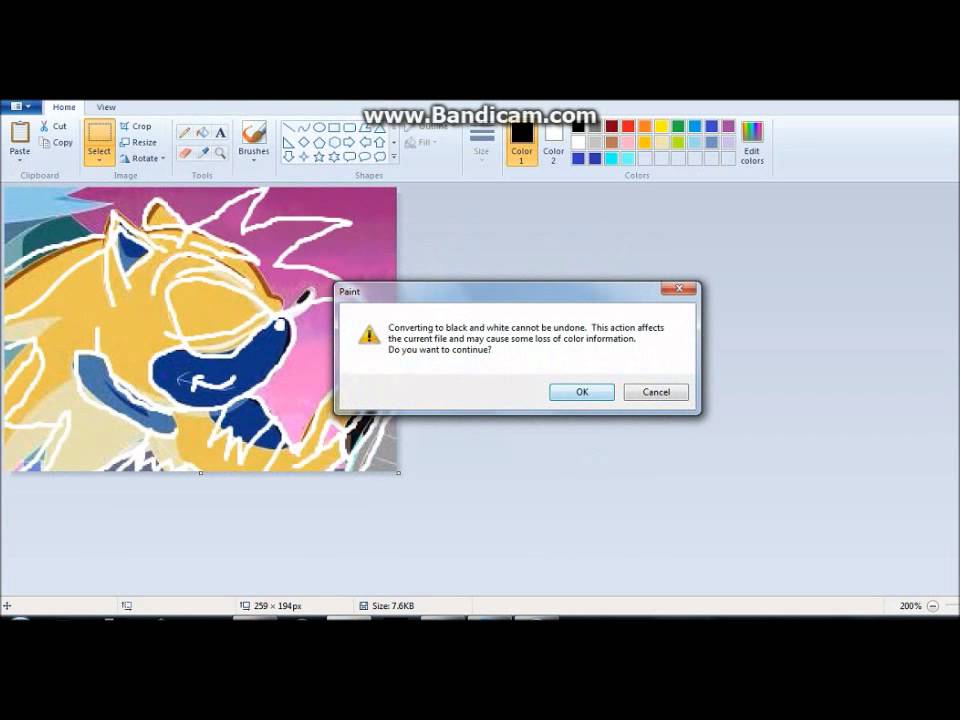Click the Copy button

tap(56, 143)
